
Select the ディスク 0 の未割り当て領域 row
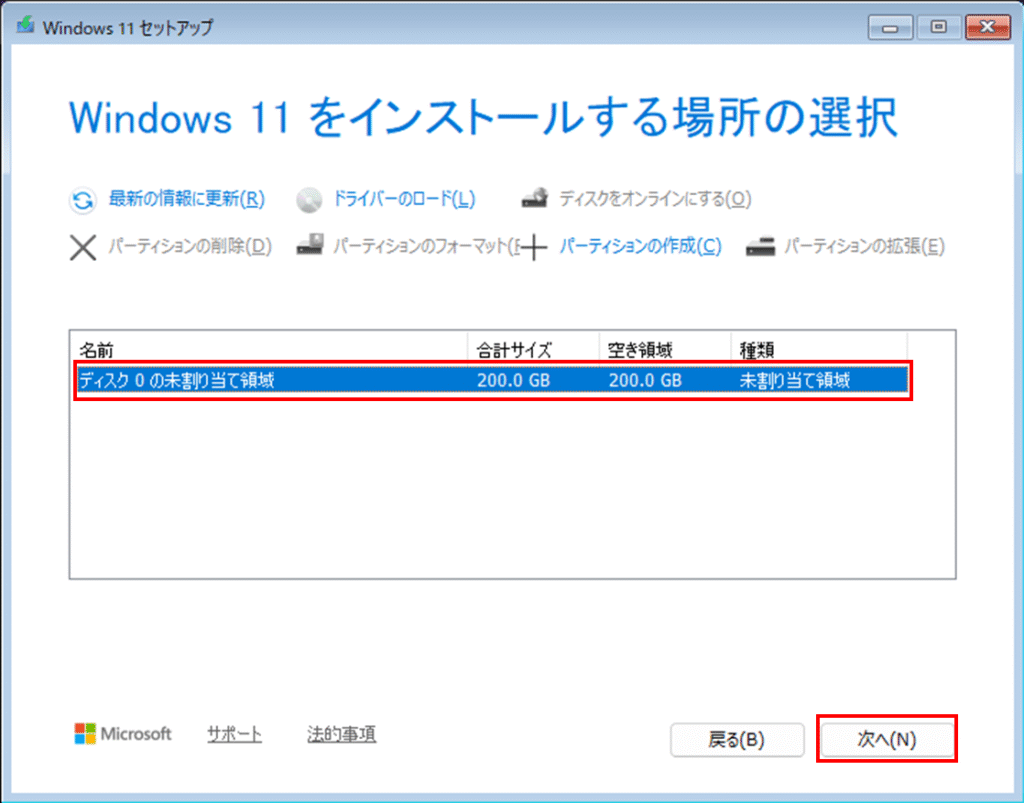point(492,381)
